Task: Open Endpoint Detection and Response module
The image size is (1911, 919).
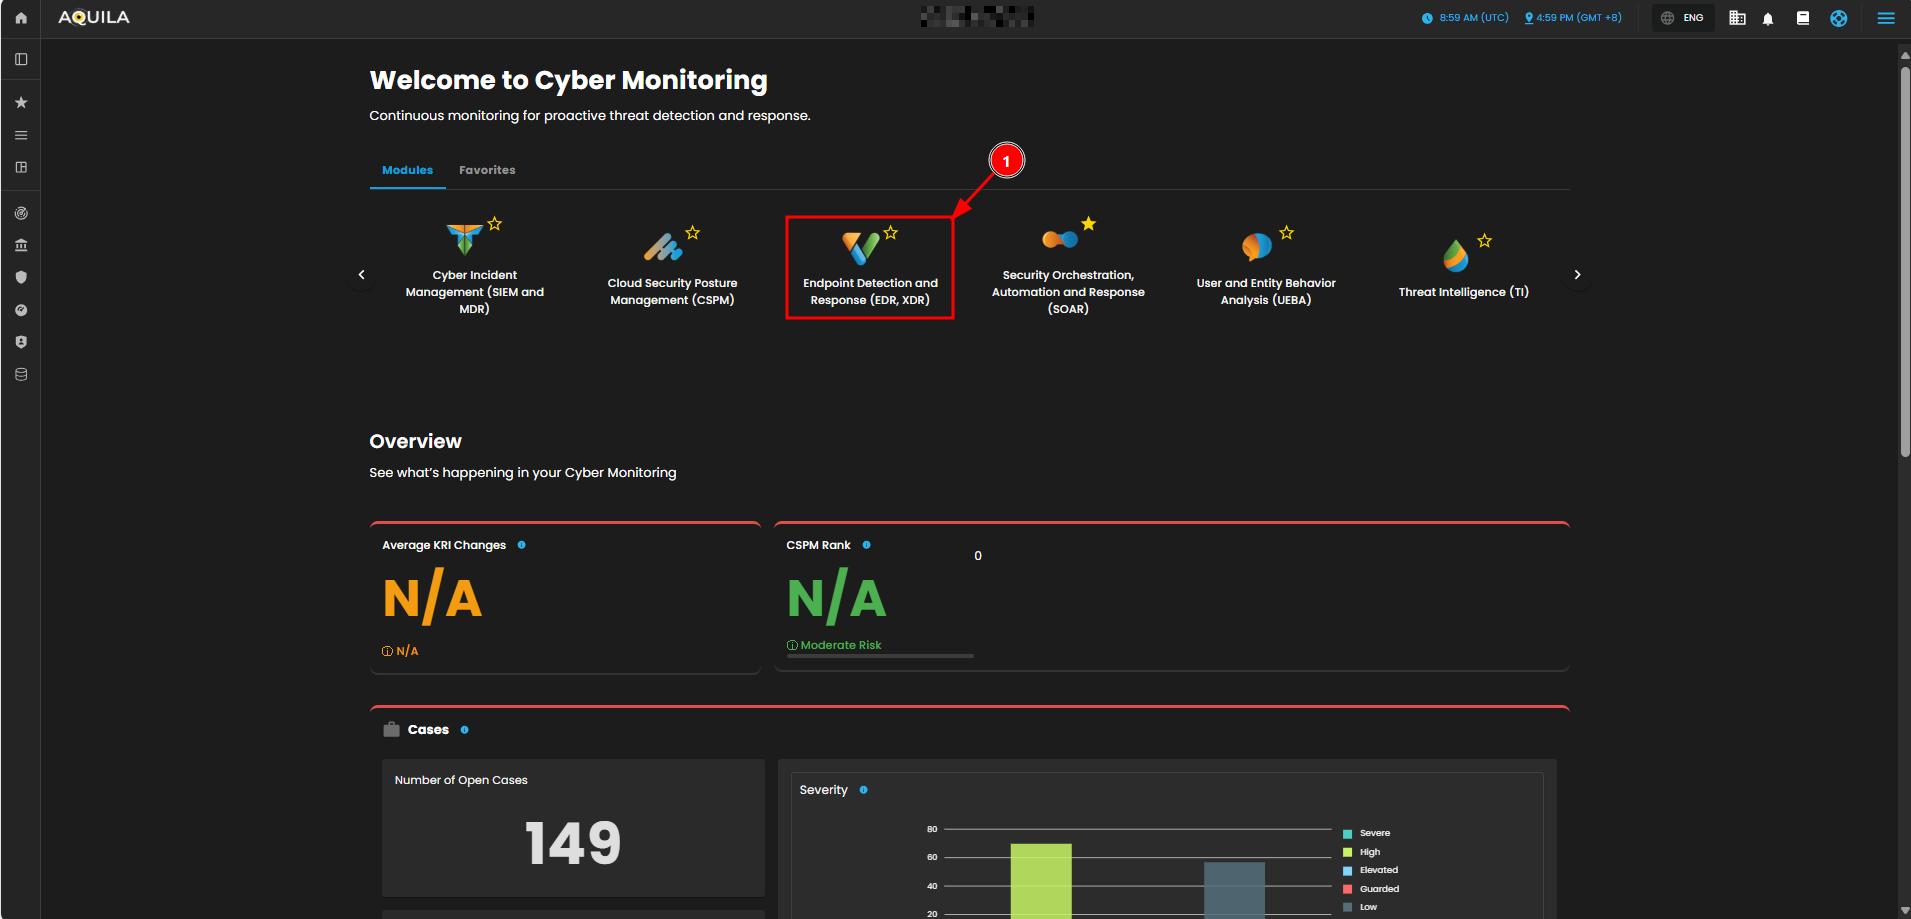Action: click(869, 269)
